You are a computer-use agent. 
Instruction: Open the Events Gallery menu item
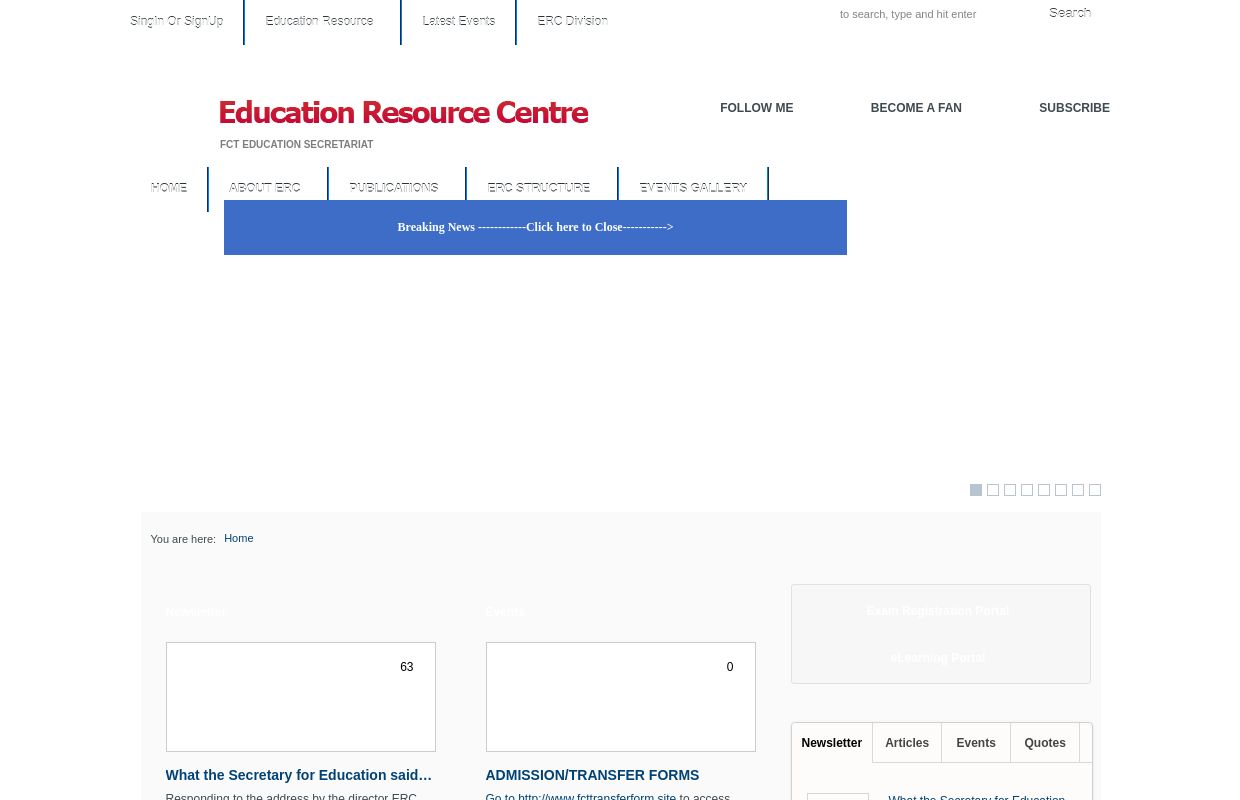[692, 187]
